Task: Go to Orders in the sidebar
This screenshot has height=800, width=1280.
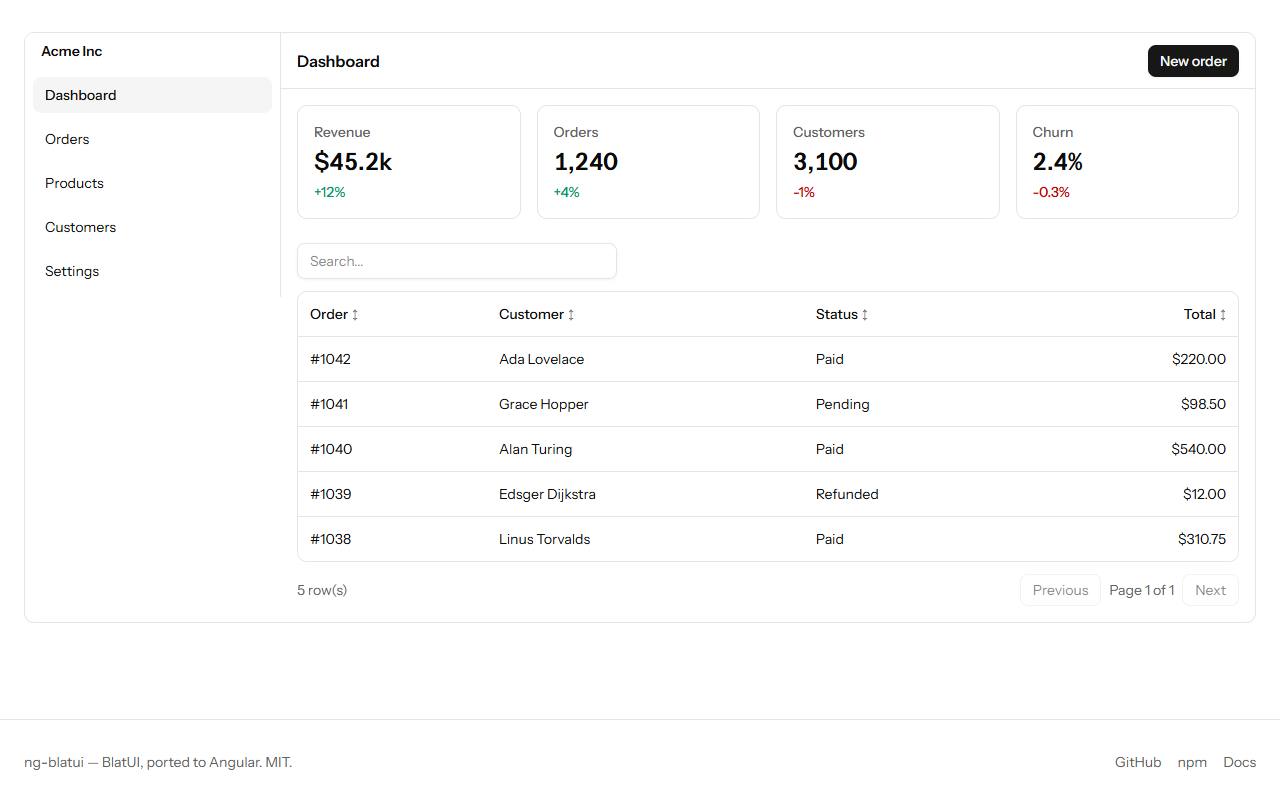Action: (152, 139)
